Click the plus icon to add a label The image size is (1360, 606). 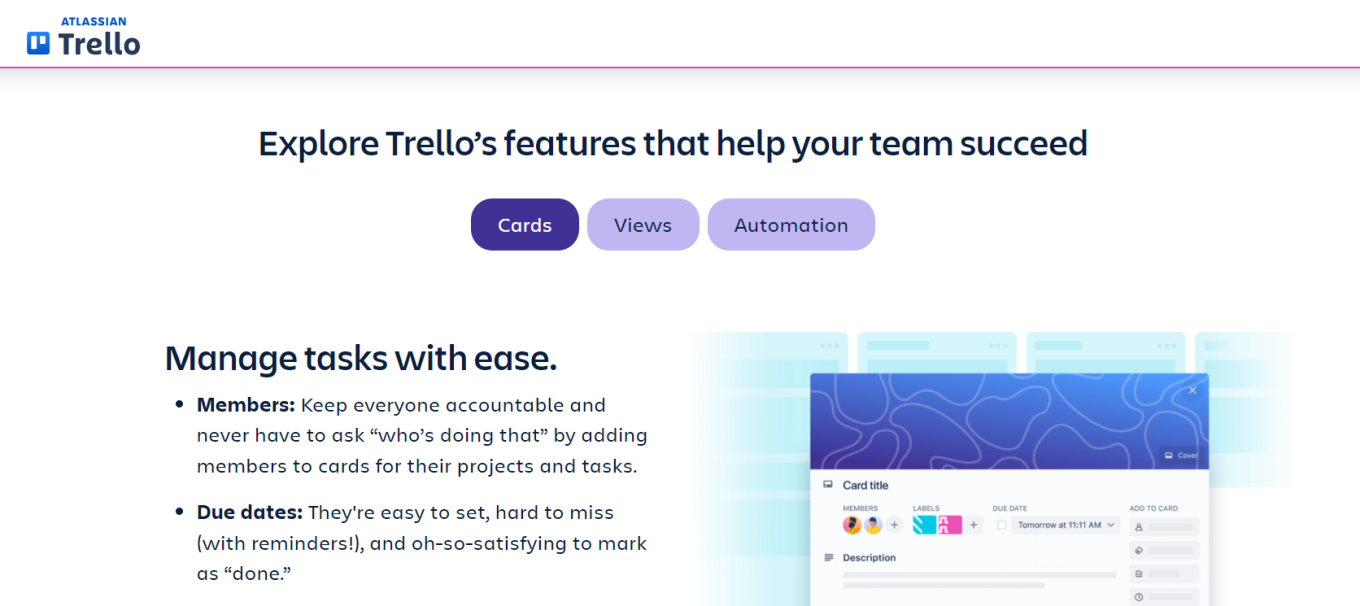[x=973, y=525]
